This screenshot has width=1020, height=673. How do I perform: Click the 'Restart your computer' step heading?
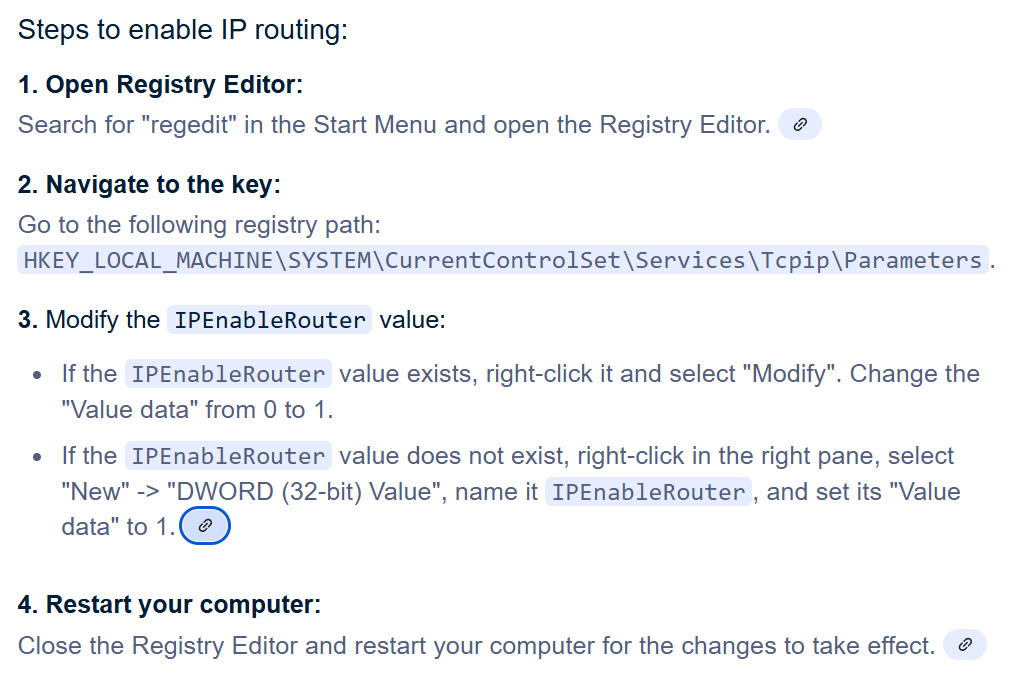pos(169,604)
